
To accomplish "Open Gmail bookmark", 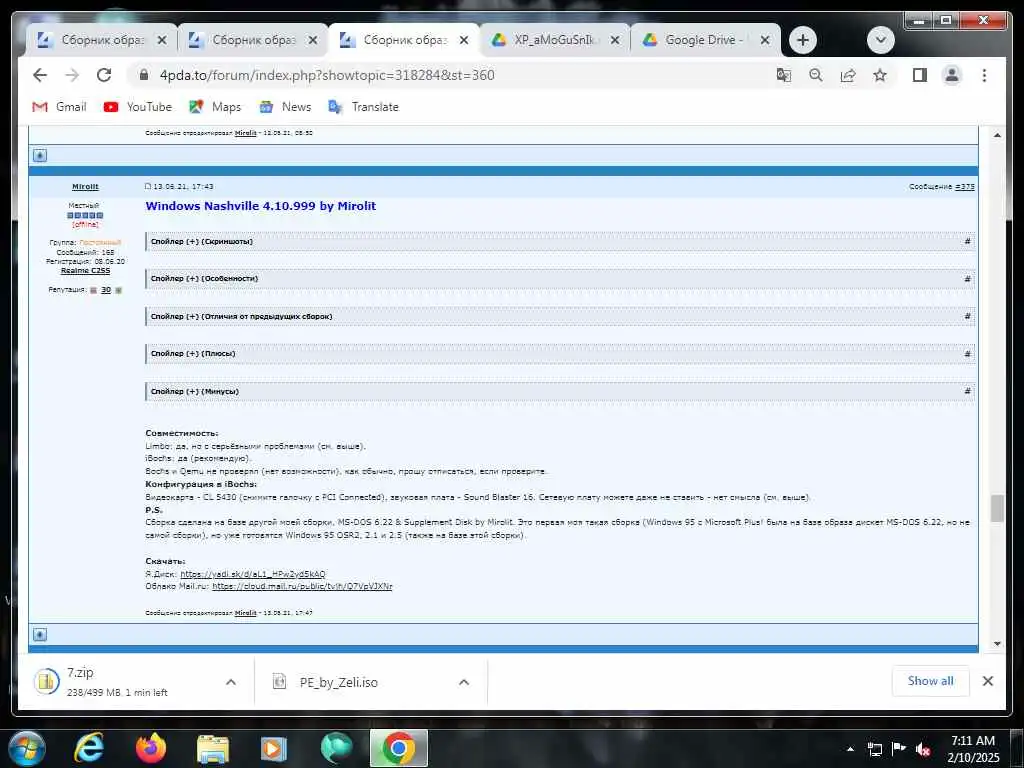I will 59,106.
